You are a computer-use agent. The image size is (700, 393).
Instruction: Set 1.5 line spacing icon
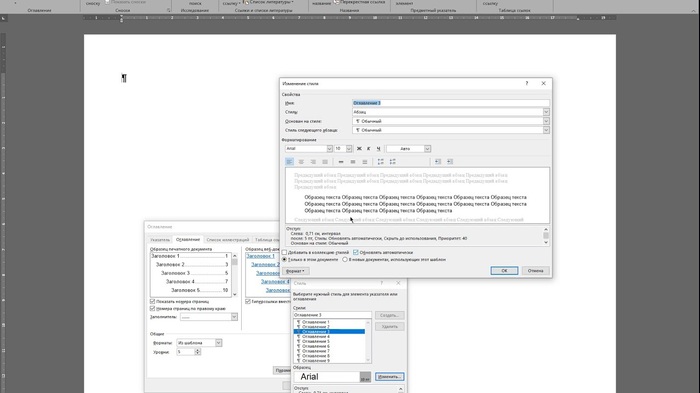pos(353,162)
